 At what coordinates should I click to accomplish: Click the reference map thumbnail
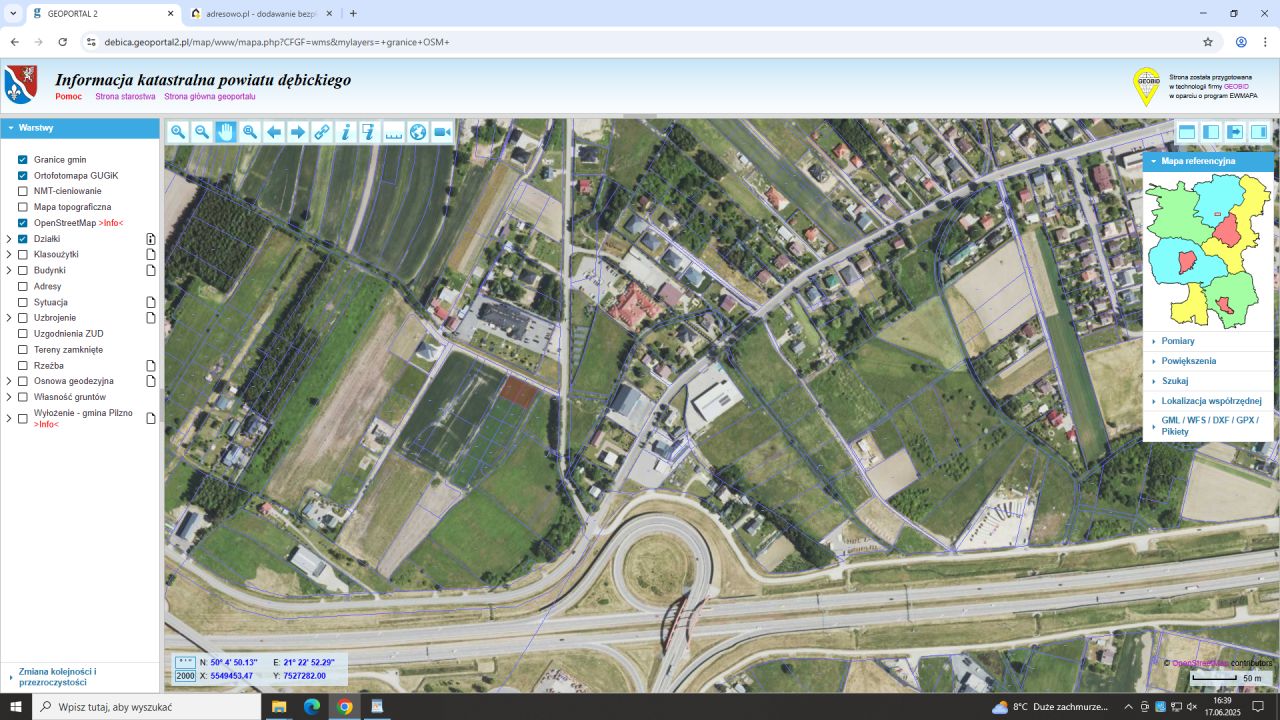tap(1208, 250)
